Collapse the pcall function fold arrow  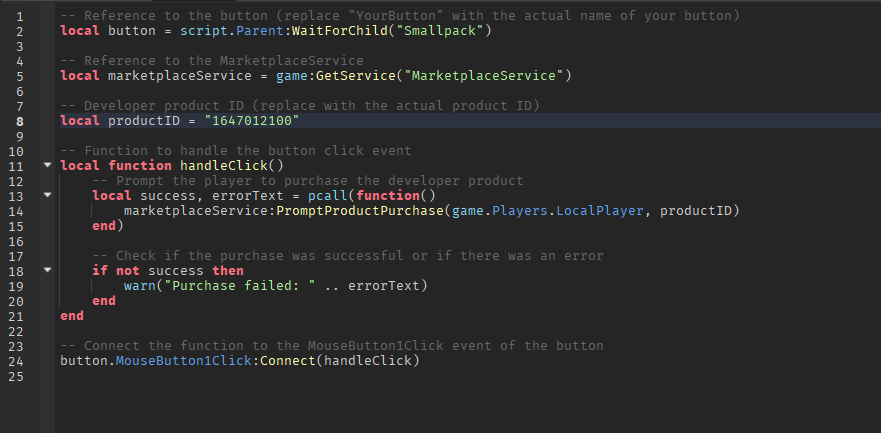coord(47,195)
